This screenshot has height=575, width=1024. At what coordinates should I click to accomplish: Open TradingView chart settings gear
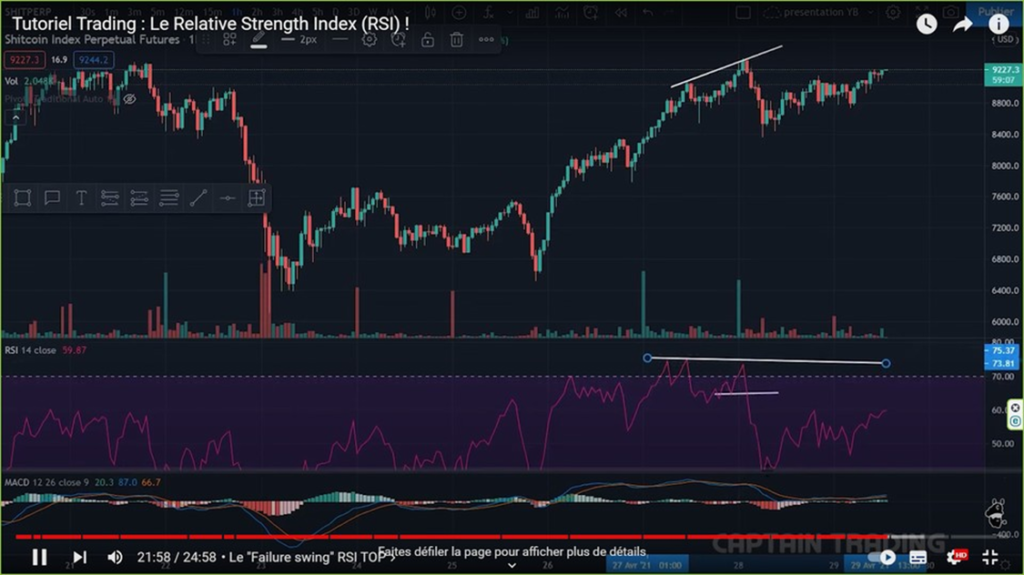(x=893, y=12)
